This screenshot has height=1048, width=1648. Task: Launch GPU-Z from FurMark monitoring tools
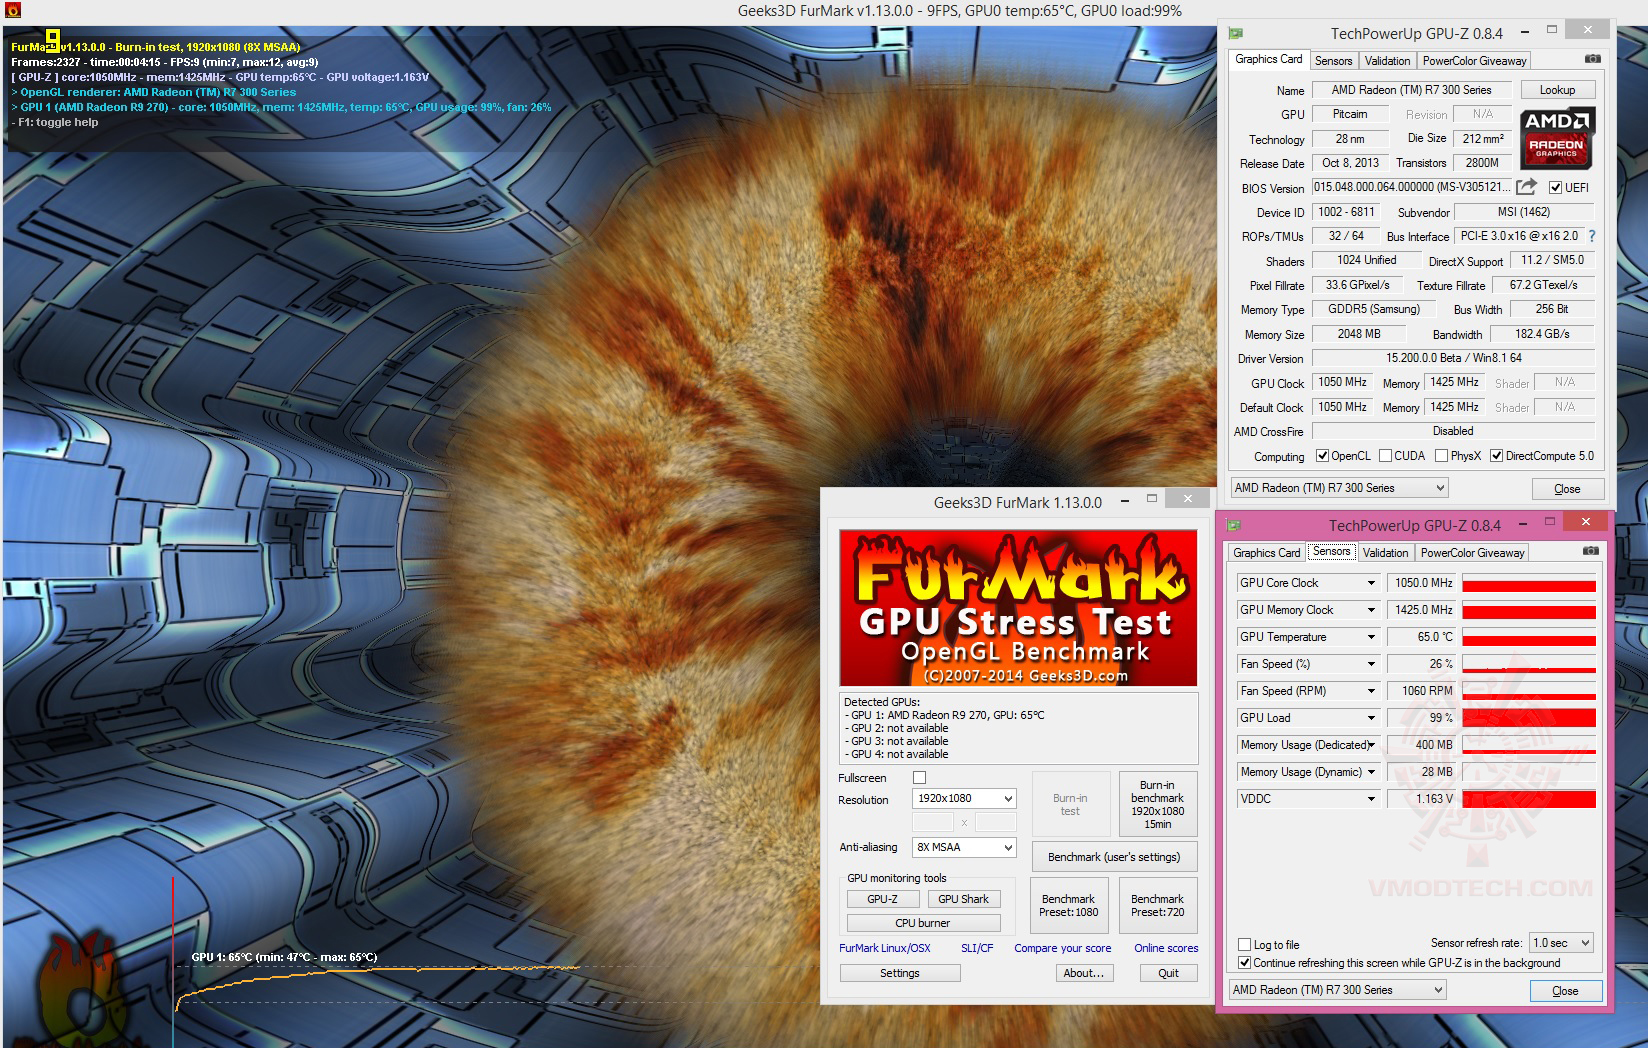click(x=882, y=899)
